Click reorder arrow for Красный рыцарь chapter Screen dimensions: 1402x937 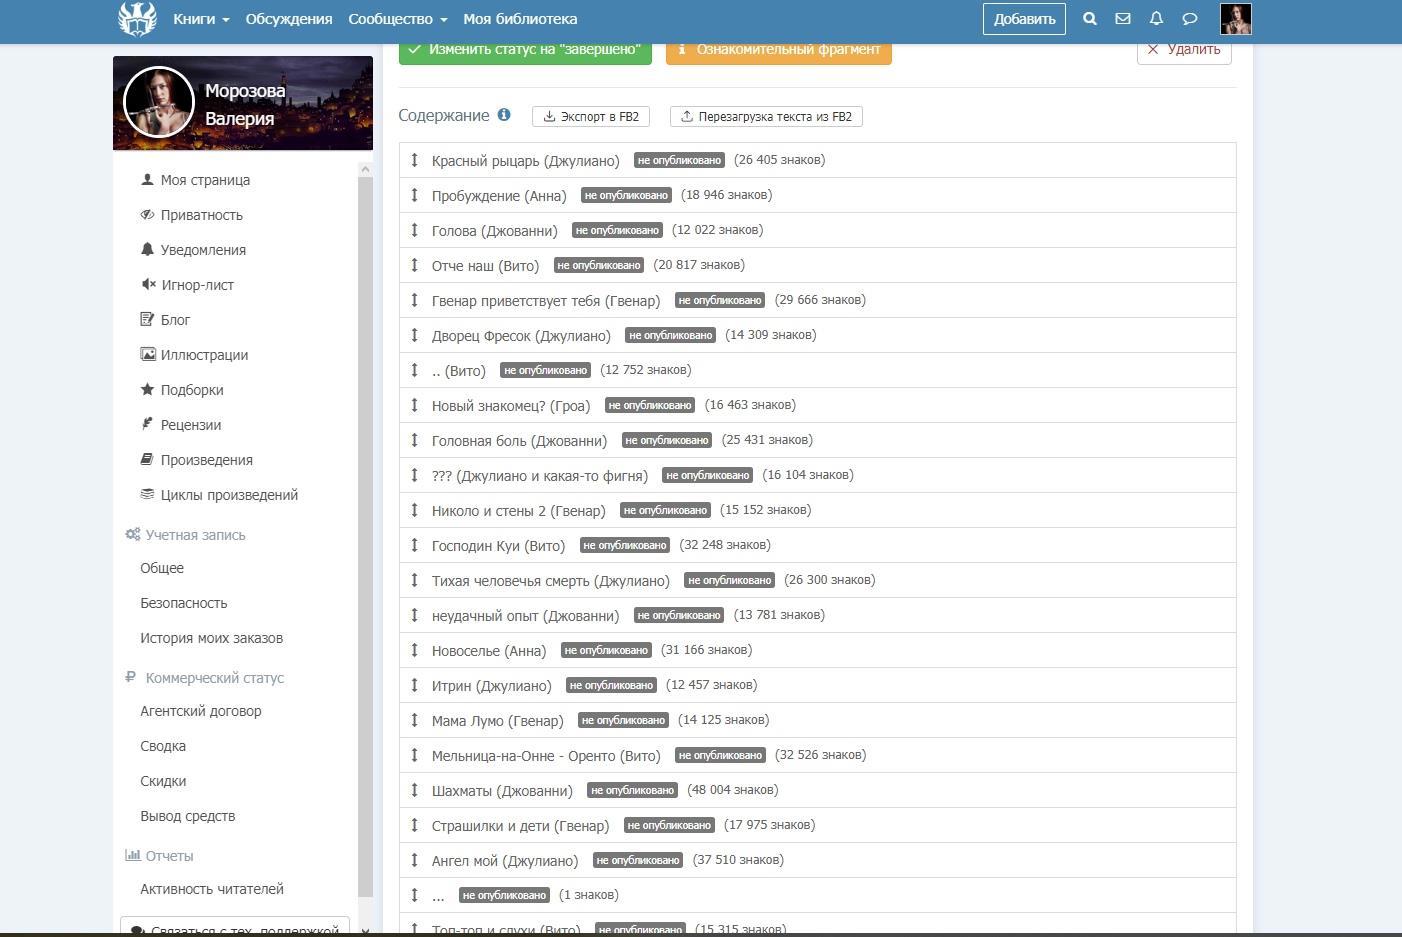[x=414, y=160]
